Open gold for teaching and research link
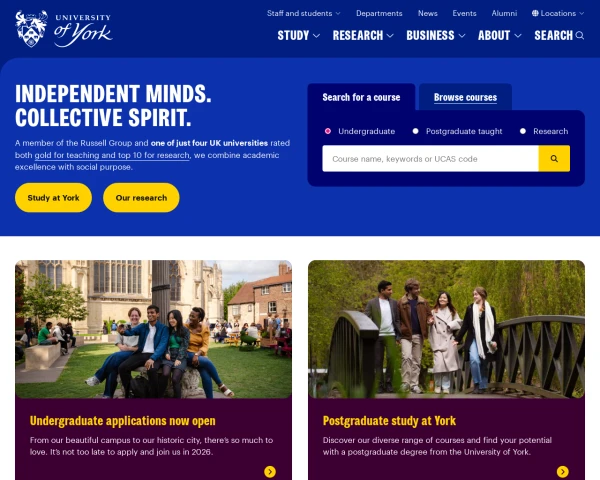This screenshot has width=600, height=480. [112, 155]
